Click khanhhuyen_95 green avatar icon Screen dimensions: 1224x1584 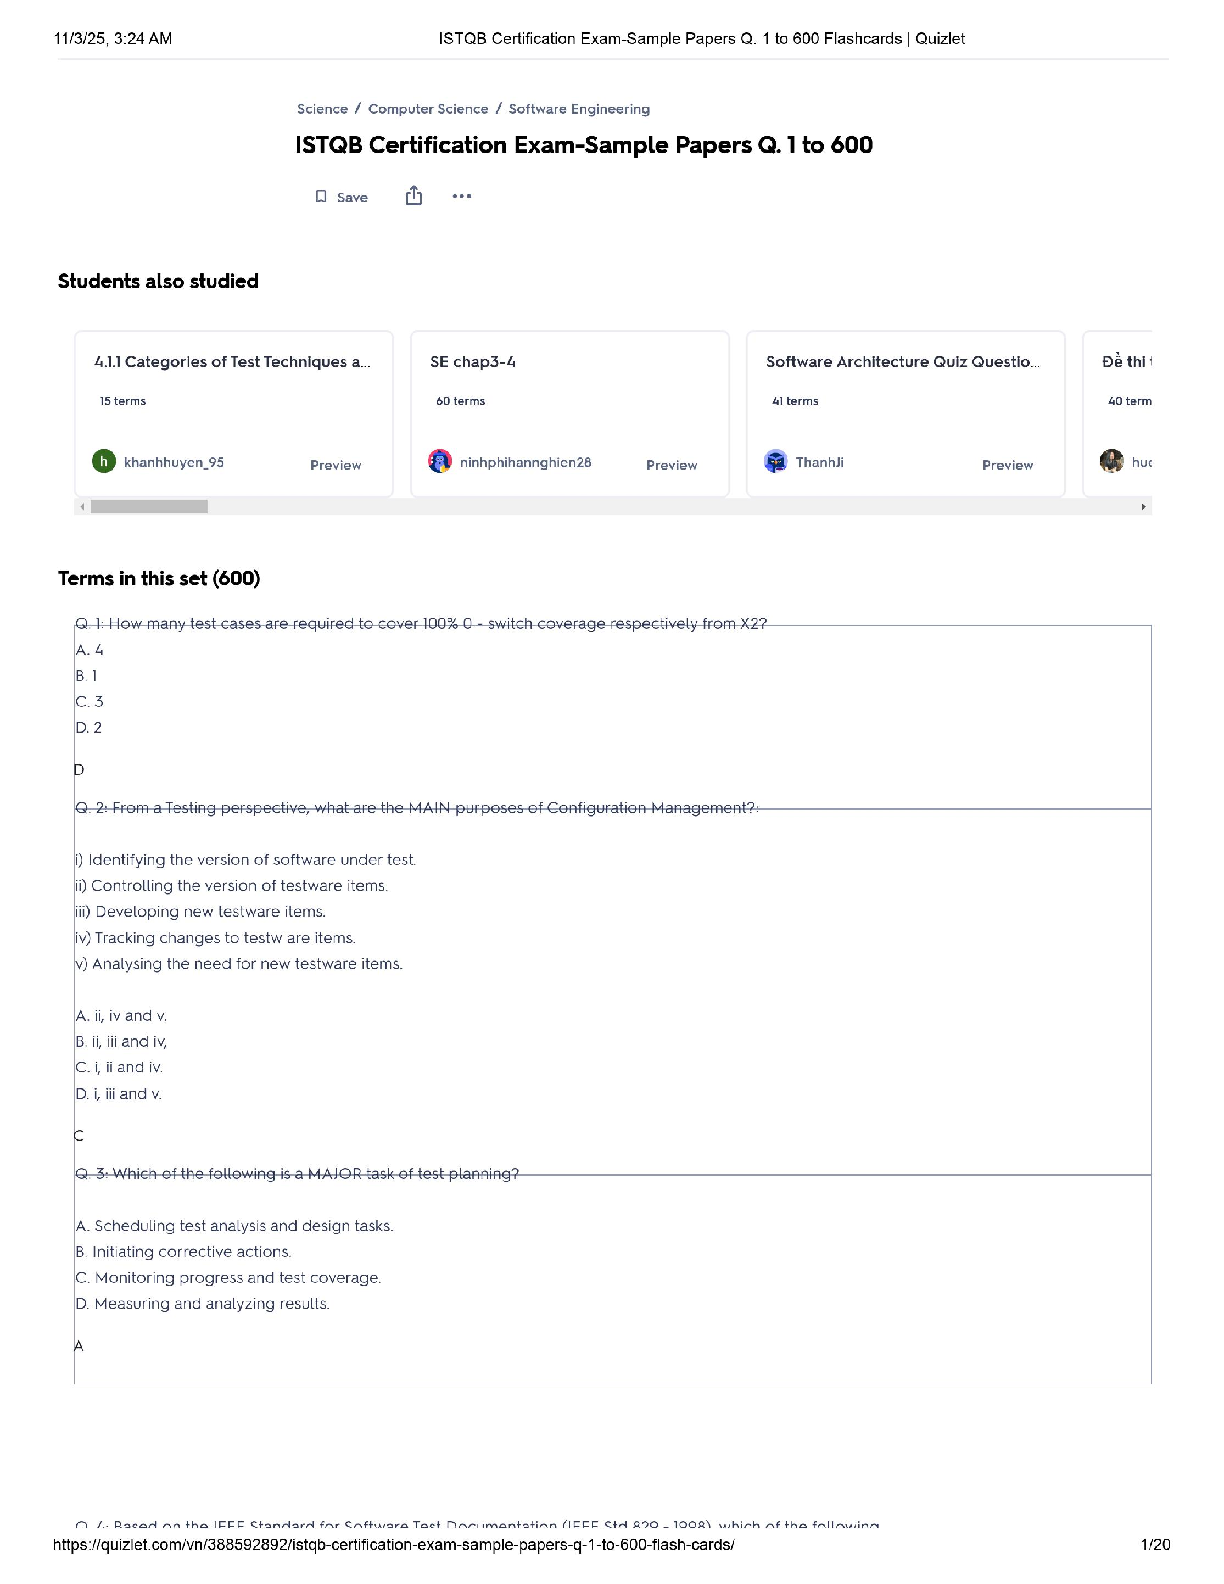coord(104,461)
